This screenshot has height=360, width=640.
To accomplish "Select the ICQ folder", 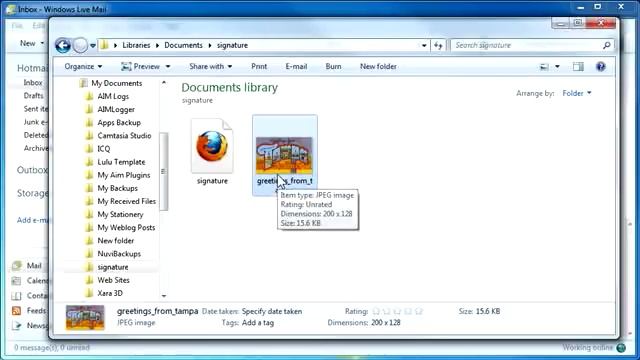I will click(x=104, y=149).
